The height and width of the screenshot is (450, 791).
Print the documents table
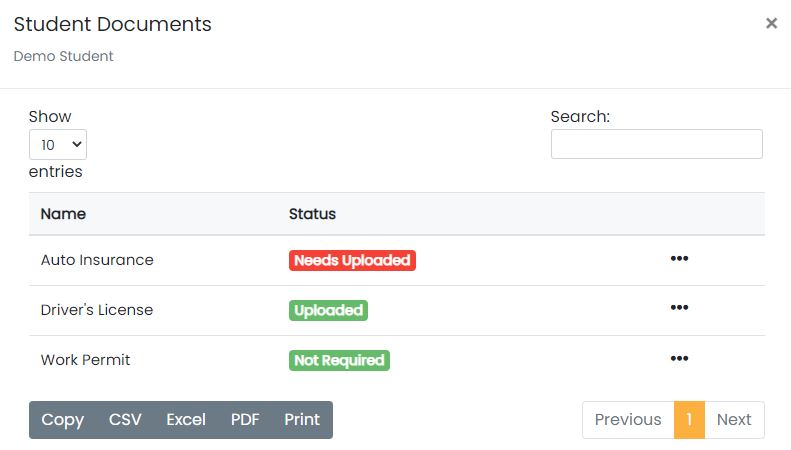(x=302, y=420)
